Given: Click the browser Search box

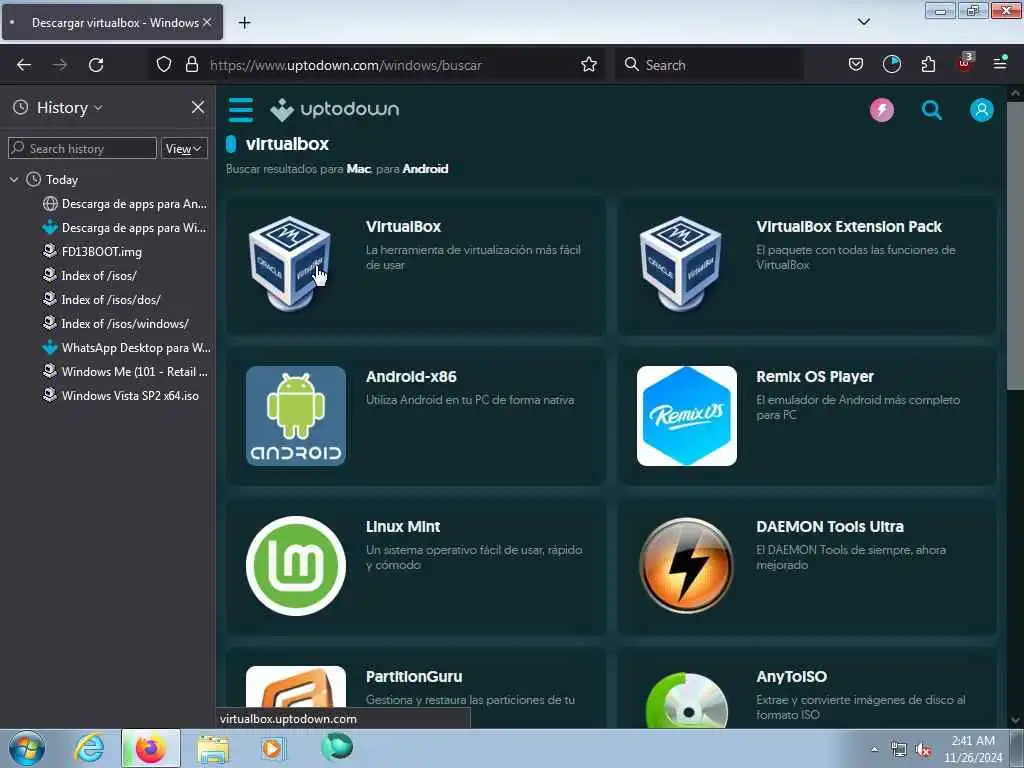Looking at the screenshot, I should tap(709, 65).
